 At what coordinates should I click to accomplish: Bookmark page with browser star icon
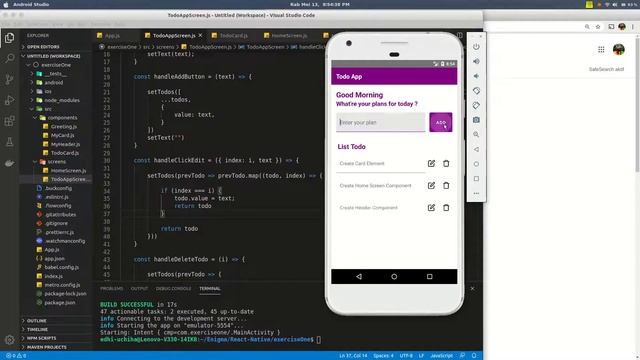click(598, 27)
